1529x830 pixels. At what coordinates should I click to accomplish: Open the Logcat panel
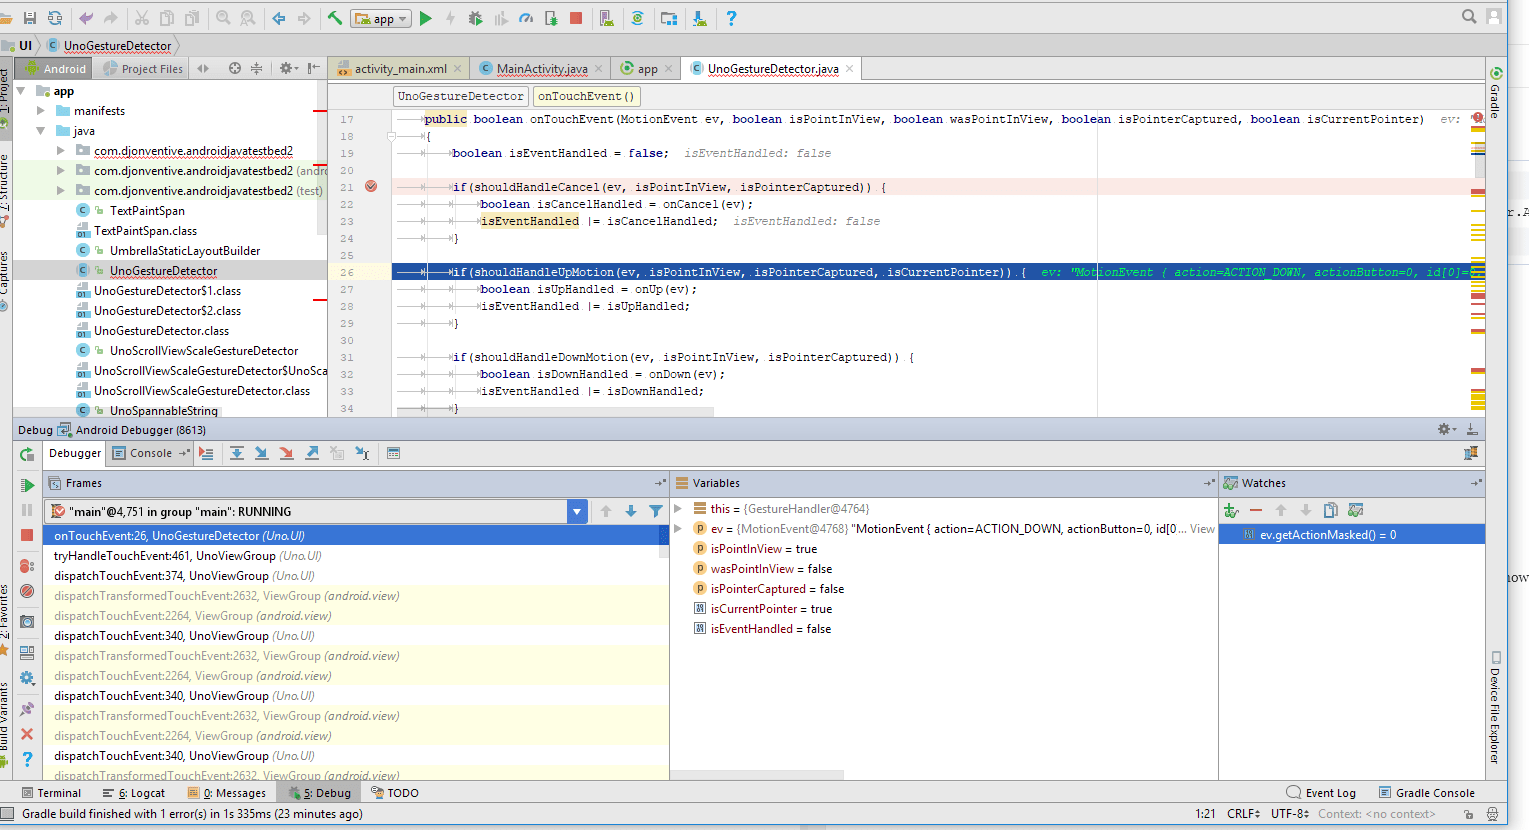click(x=140, y=792)
